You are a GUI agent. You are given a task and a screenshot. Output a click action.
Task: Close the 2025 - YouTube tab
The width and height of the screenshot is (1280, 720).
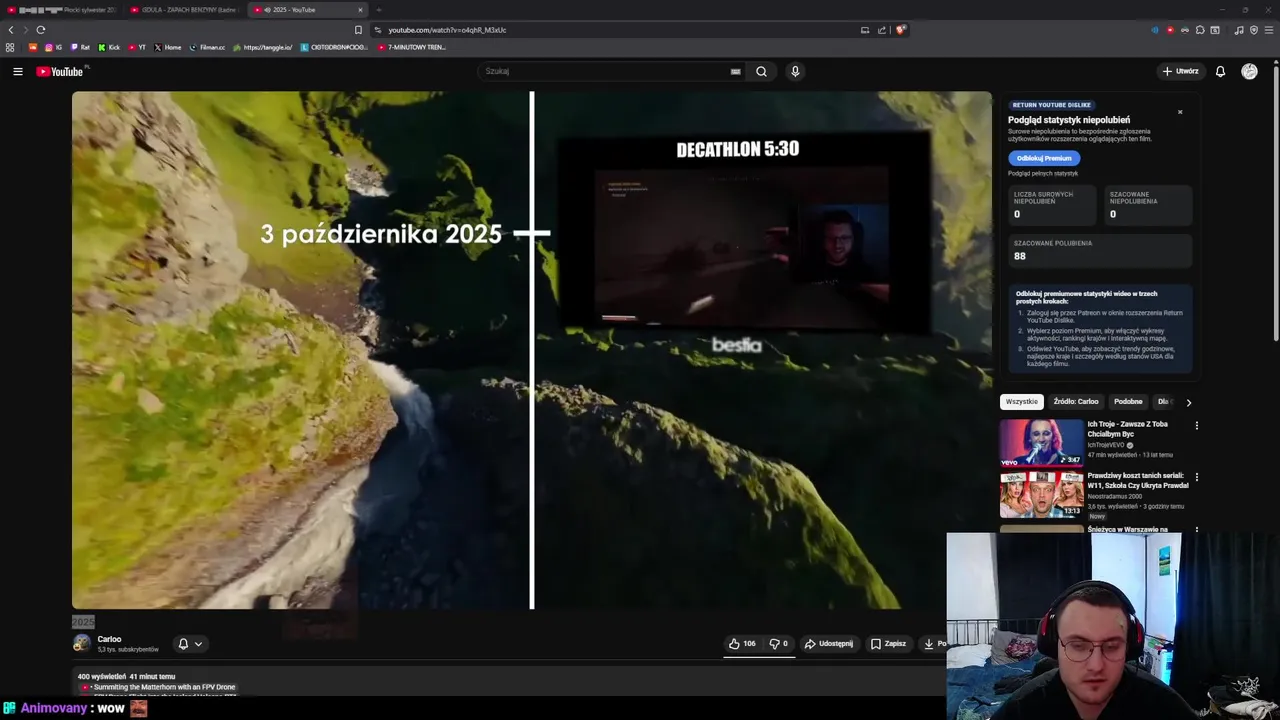click(360, 10)
